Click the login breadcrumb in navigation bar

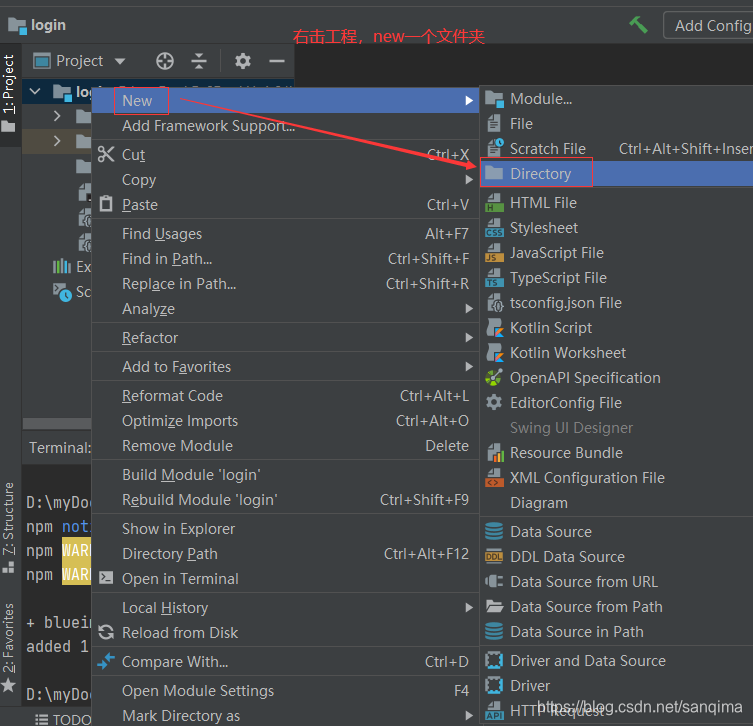pos(37,25)
